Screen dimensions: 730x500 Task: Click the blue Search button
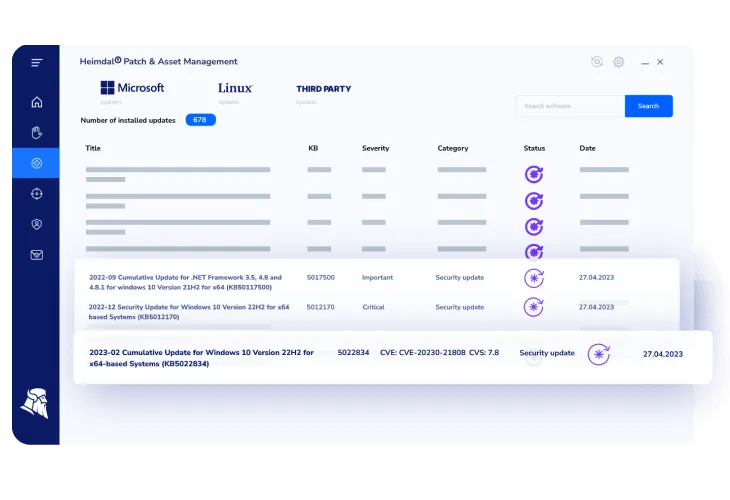pyautogui.click(x=649, y=106)
